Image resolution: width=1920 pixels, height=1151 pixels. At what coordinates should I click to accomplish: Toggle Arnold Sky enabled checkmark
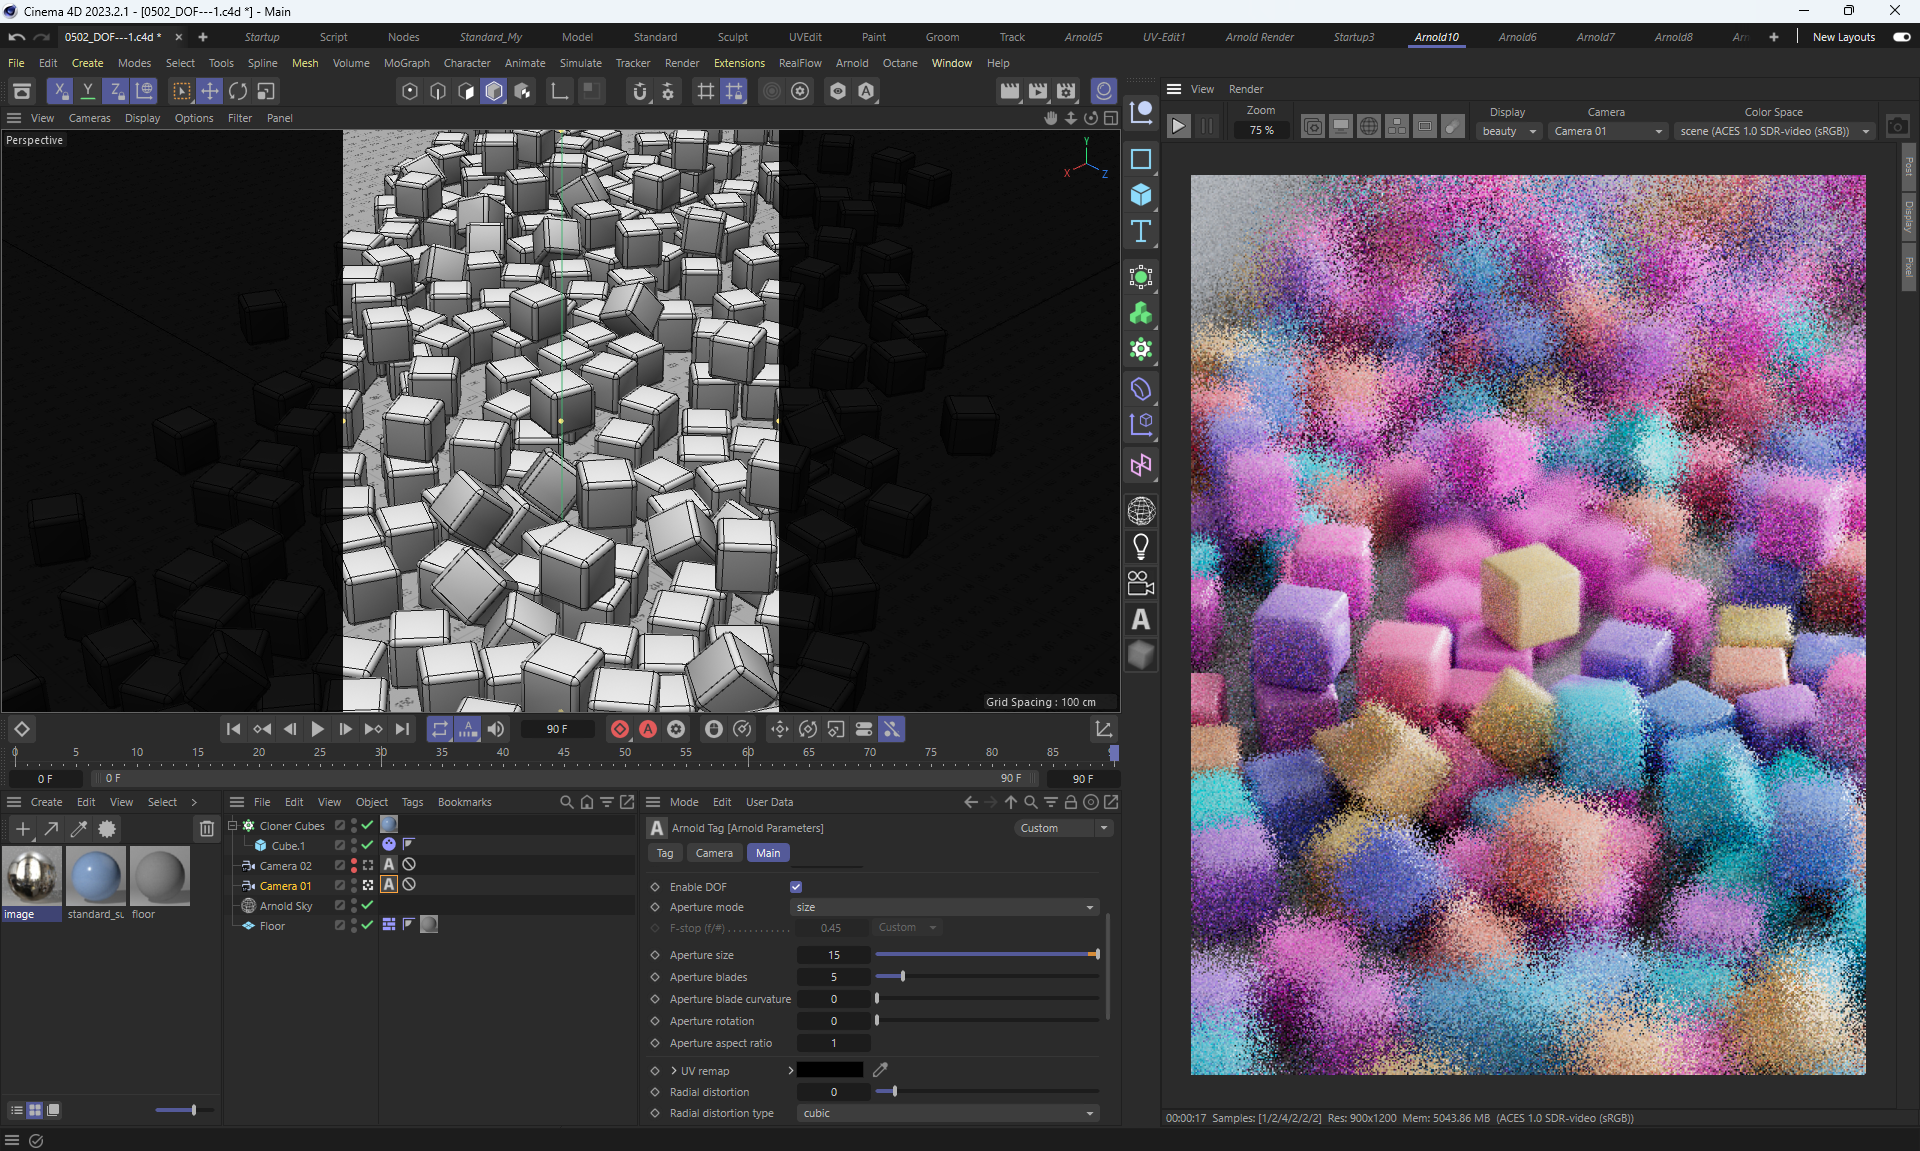pyautogui.click(x=368, y=905)
